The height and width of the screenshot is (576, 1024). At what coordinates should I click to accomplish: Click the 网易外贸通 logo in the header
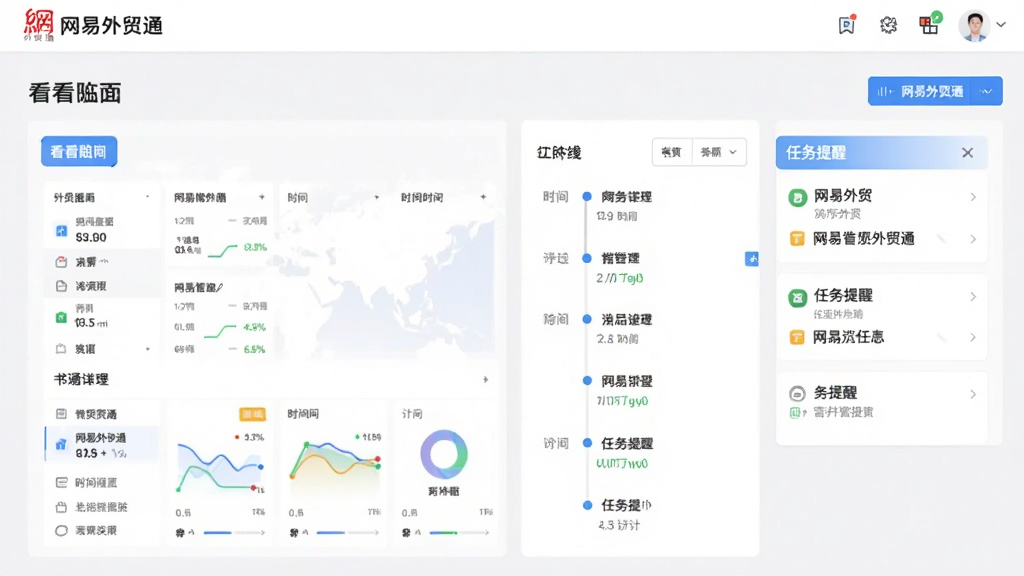(92, 25)
